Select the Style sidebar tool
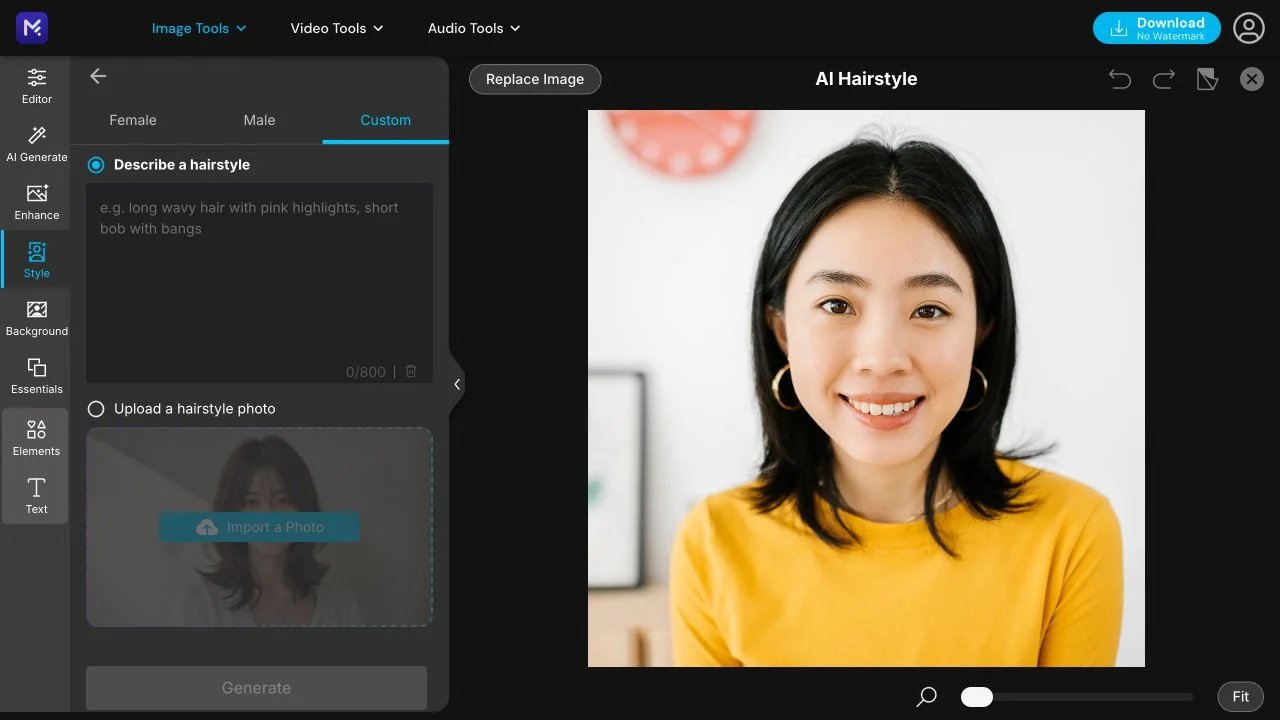 [x=37, y=260]
